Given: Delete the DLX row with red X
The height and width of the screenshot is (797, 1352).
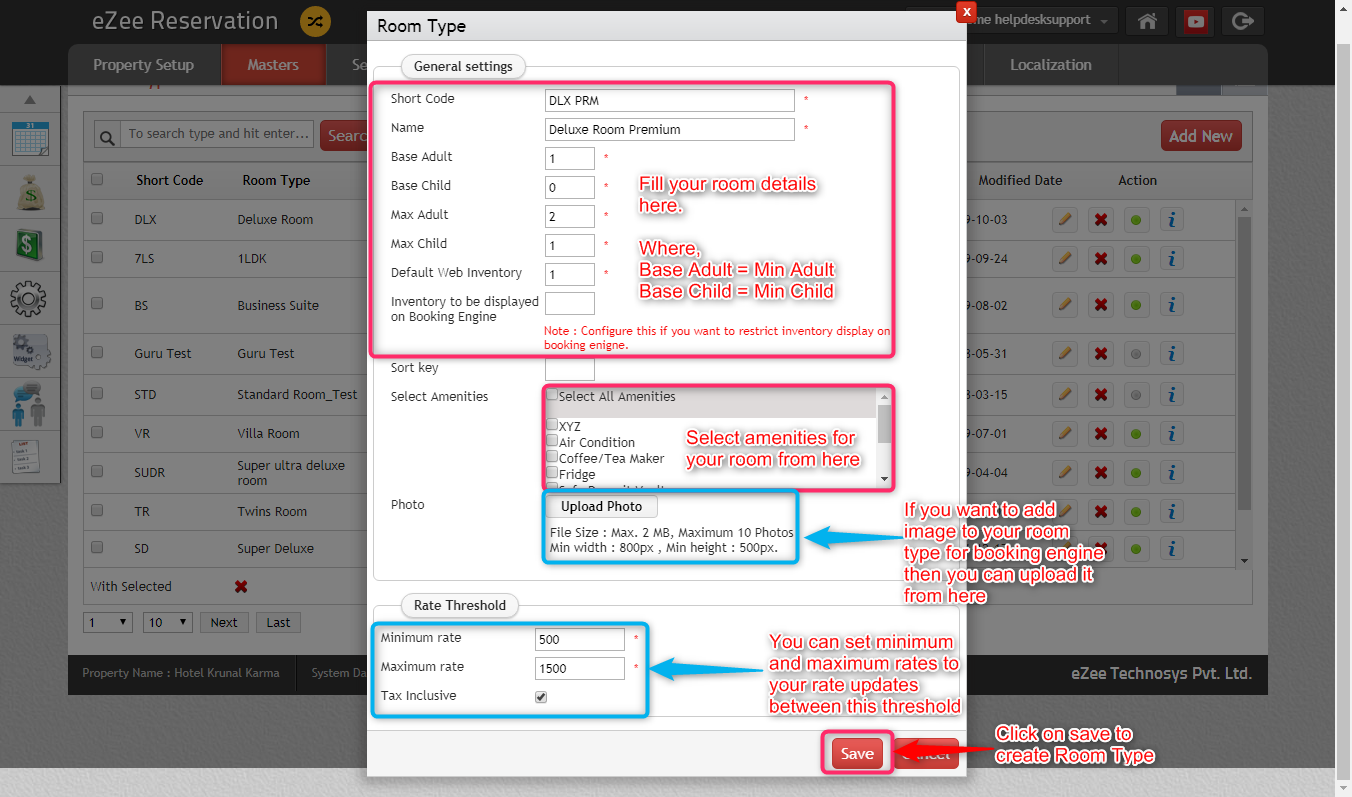Looking at the screenshot, I should click(1101, 219).
